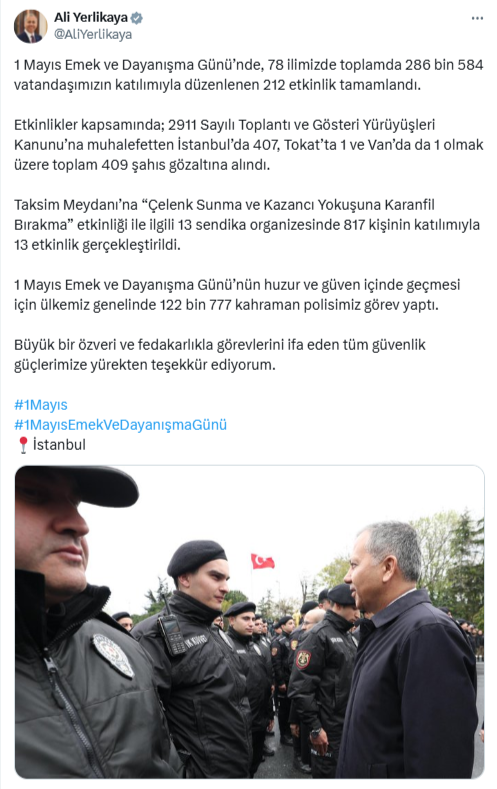The height and width of the screenshot is (789, 497).
Task: Click the sentence about 122 bin 777 polisimiz
Action: pyautogui.click(x=237, y=294)
